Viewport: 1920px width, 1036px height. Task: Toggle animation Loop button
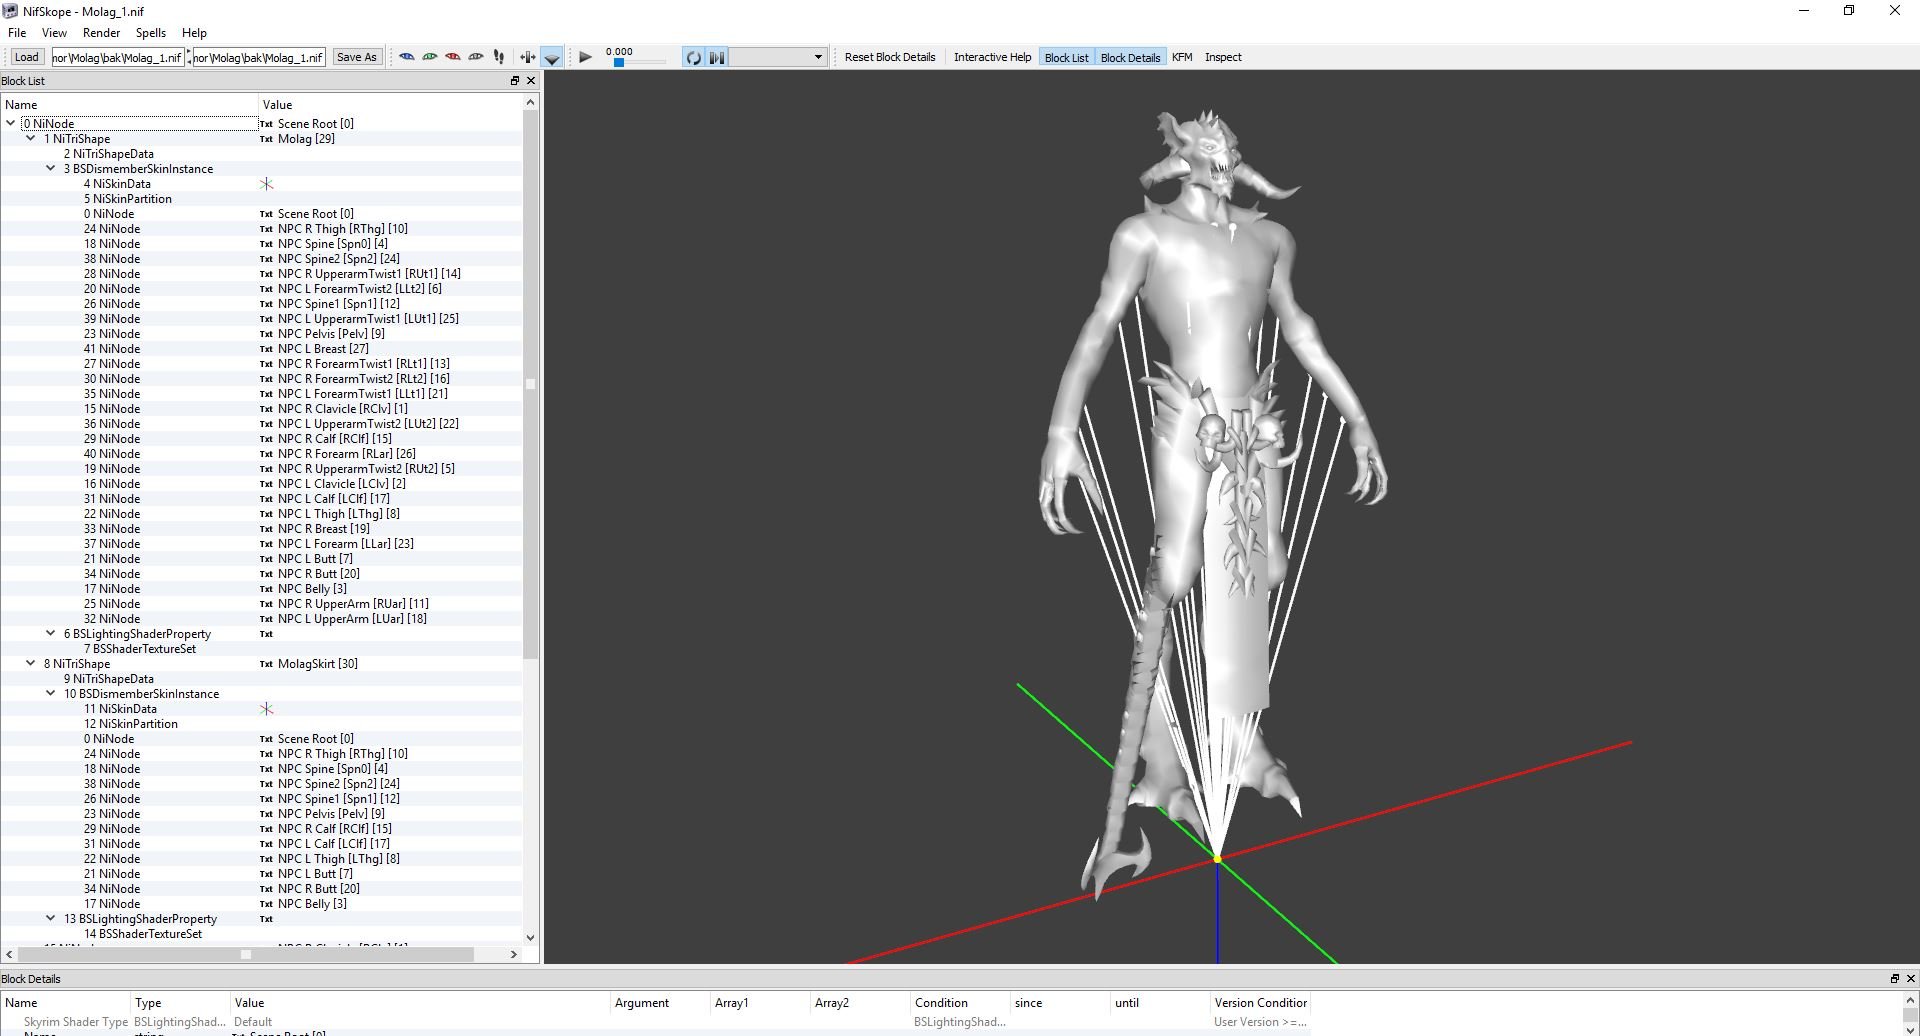coord(693,57)
